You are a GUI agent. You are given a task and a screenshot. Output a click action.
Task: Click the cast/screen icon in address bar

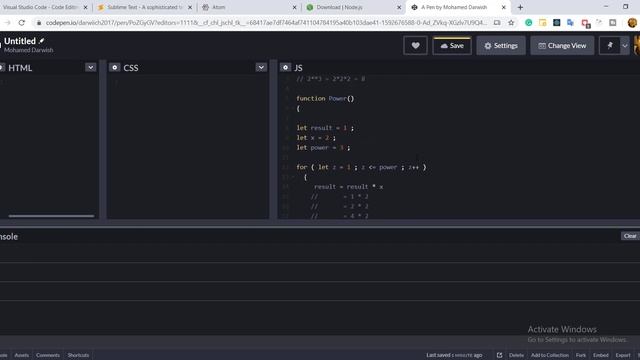[497, 23]
